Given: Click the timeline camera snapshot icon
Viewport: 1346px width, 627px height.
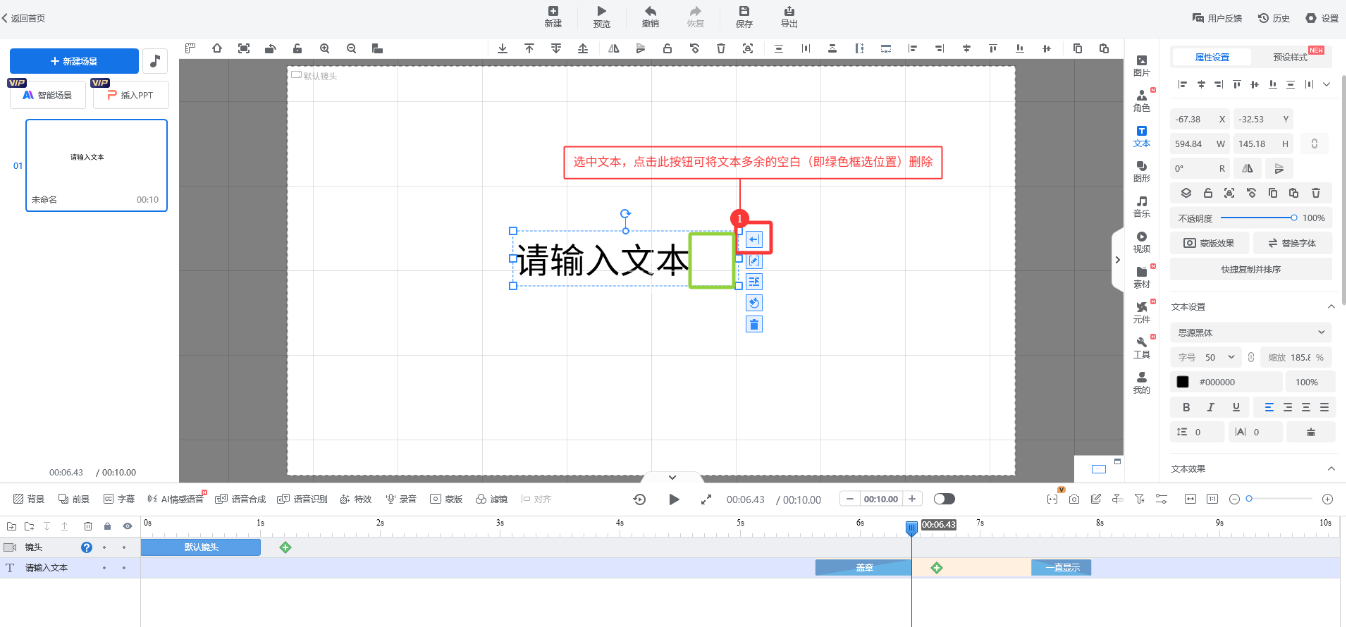Looking at the screenshot, I should pos(1073,499).
